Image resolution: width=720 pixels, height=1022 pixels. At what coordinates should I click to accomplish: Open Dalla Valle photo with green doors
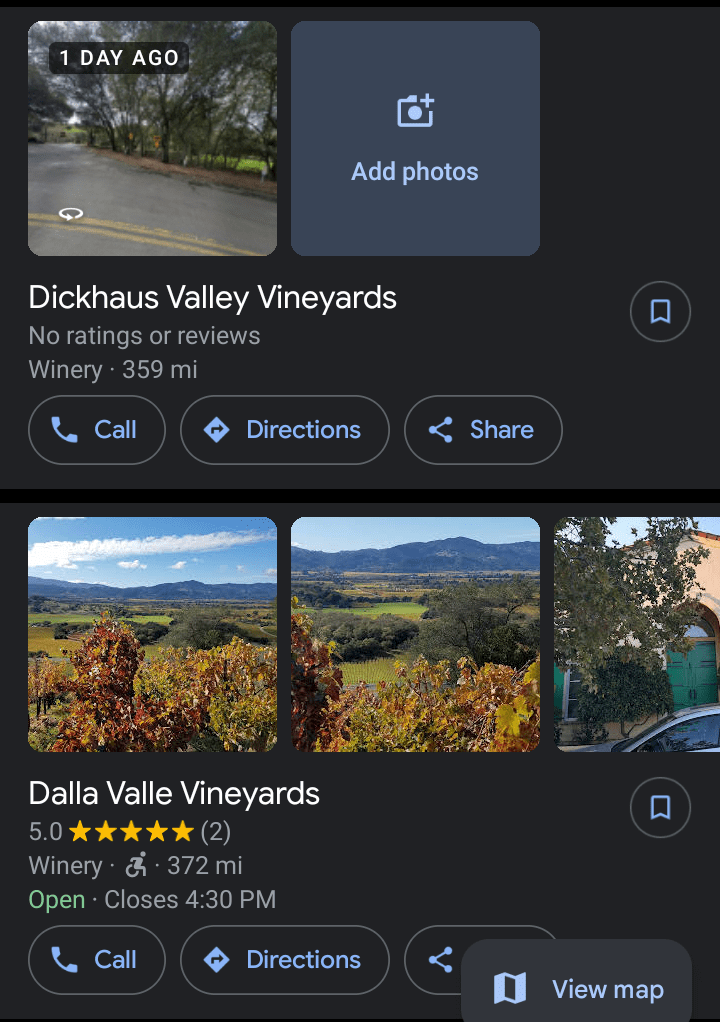click(636, 634)
